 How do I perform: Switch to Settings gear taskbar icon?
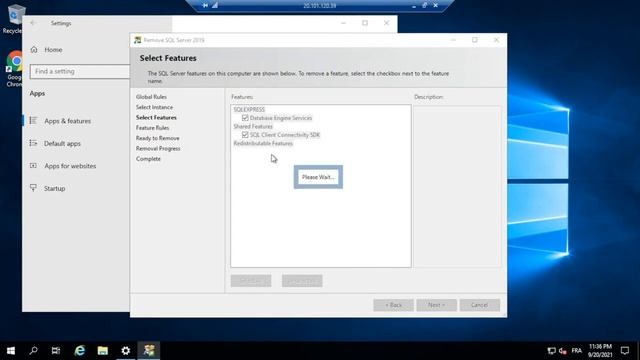tap(126, 351)
